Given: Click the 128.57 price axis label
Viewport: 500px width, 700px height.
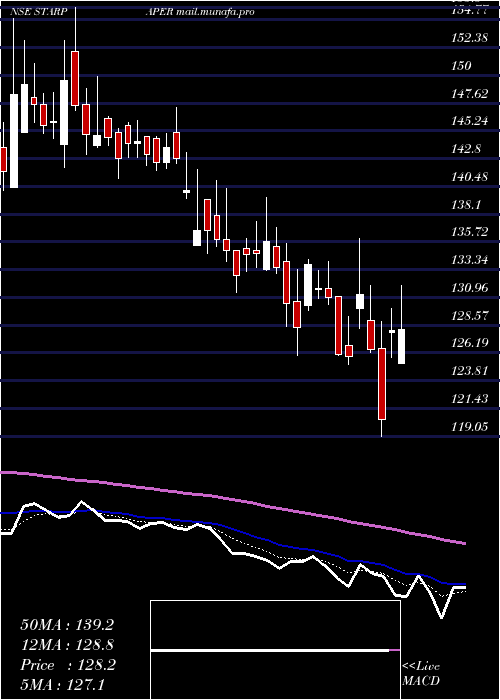Looking at the screenshot, I should click(x=468, y=316).
